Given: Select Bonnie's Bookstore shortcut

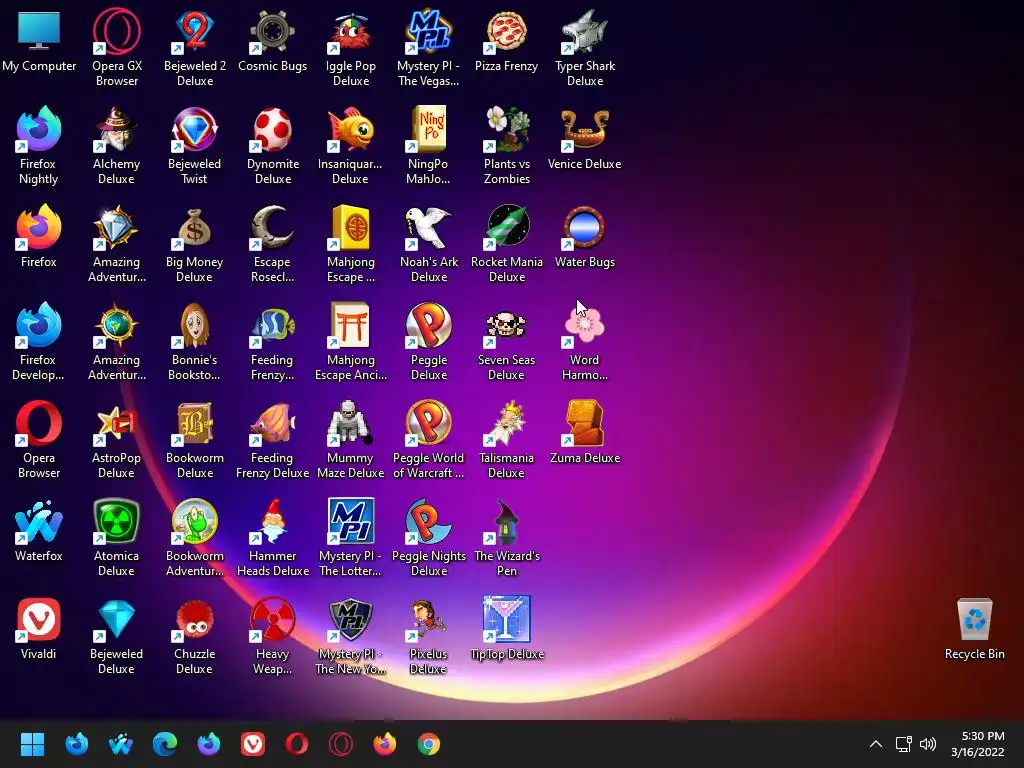Looking at the screenshot, I should (x=195, y=325).
